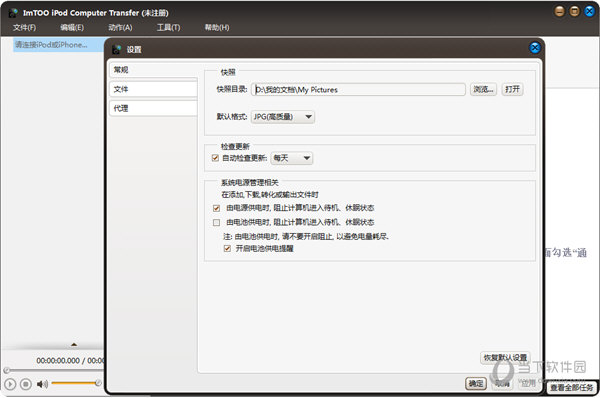Open the 帮助(H) menu
This screenshot has width=600, height=398.
217,28
